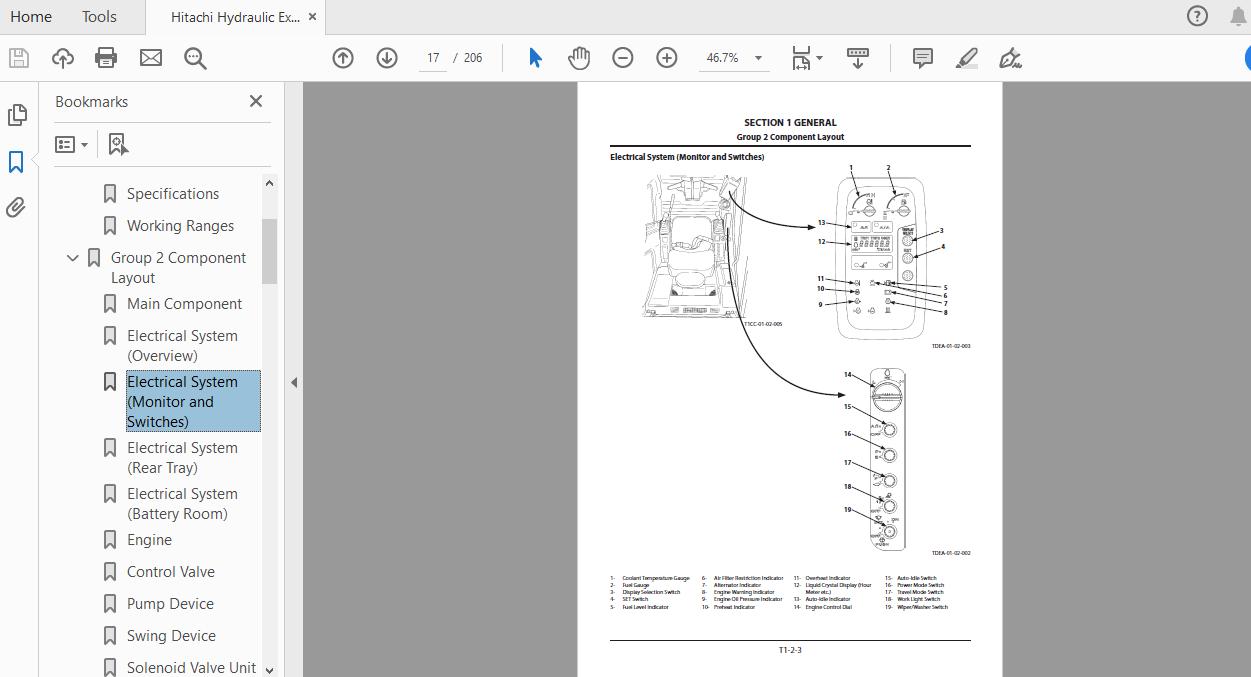Open the zoom level dropdown
Viewport: 1251px width, 677px height.
[x=758, y=58]
